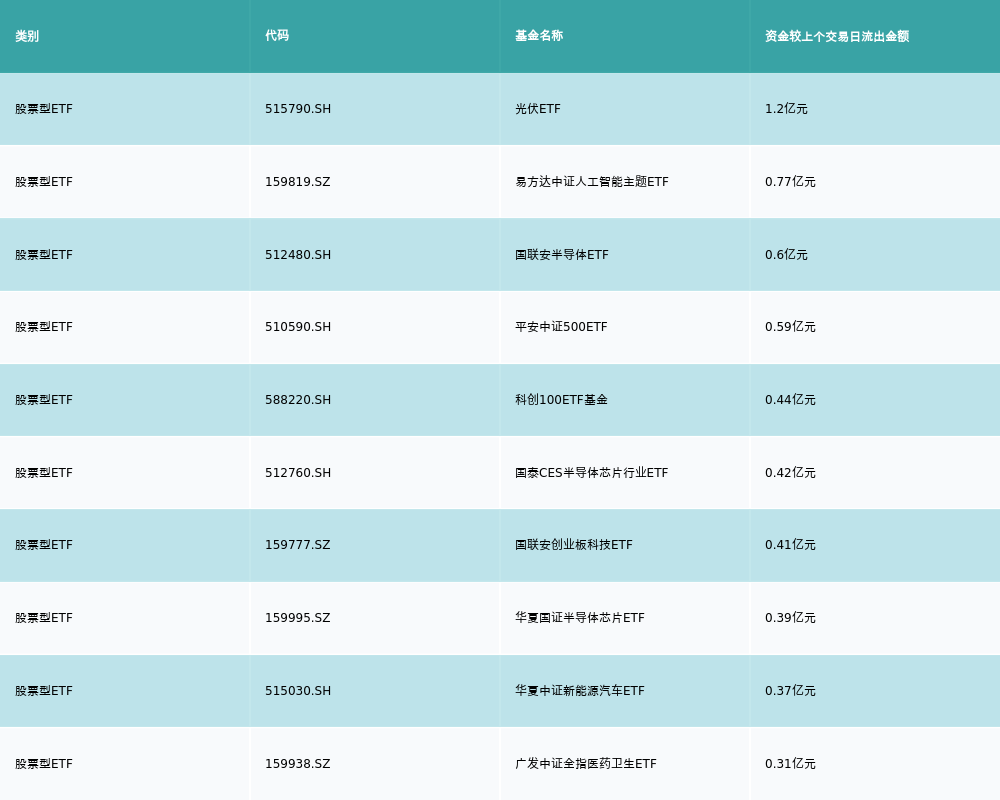Select code 159777.SZ
Image resolution: width=1000 pixels, height=800 pixels.
pos(298,545)
